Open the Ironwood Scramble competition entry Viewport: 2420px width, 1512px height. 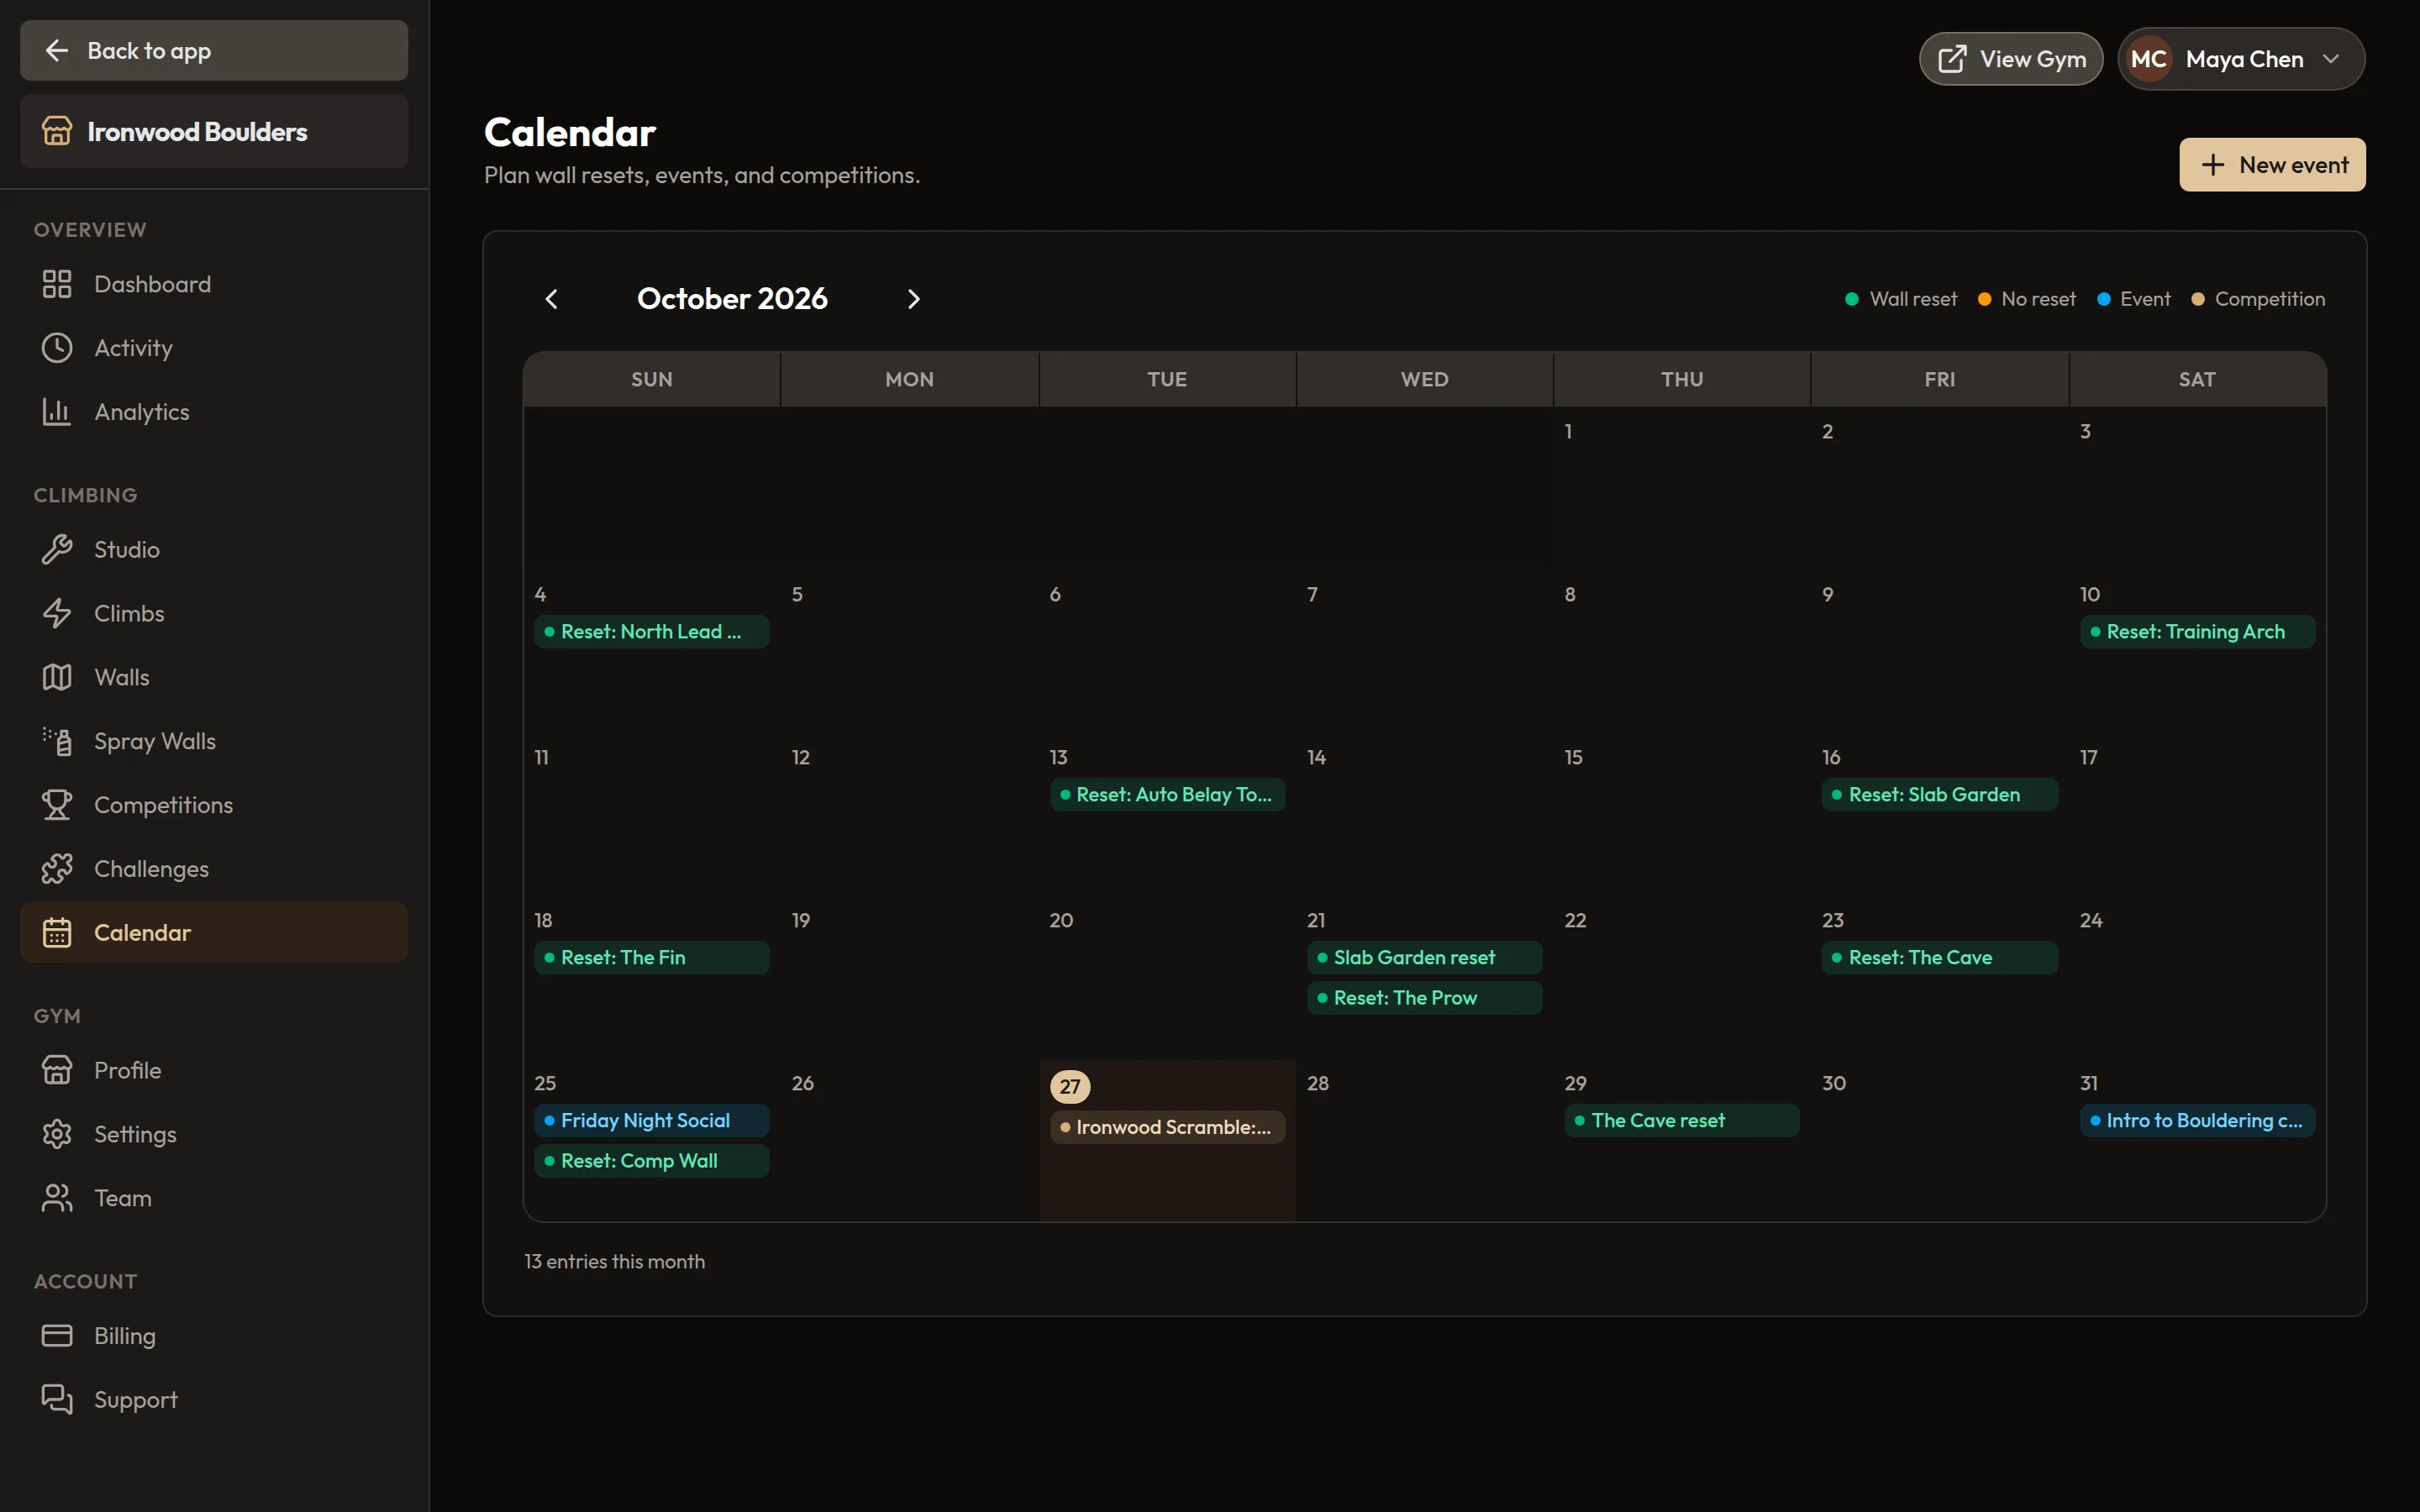point(1167,1127)
